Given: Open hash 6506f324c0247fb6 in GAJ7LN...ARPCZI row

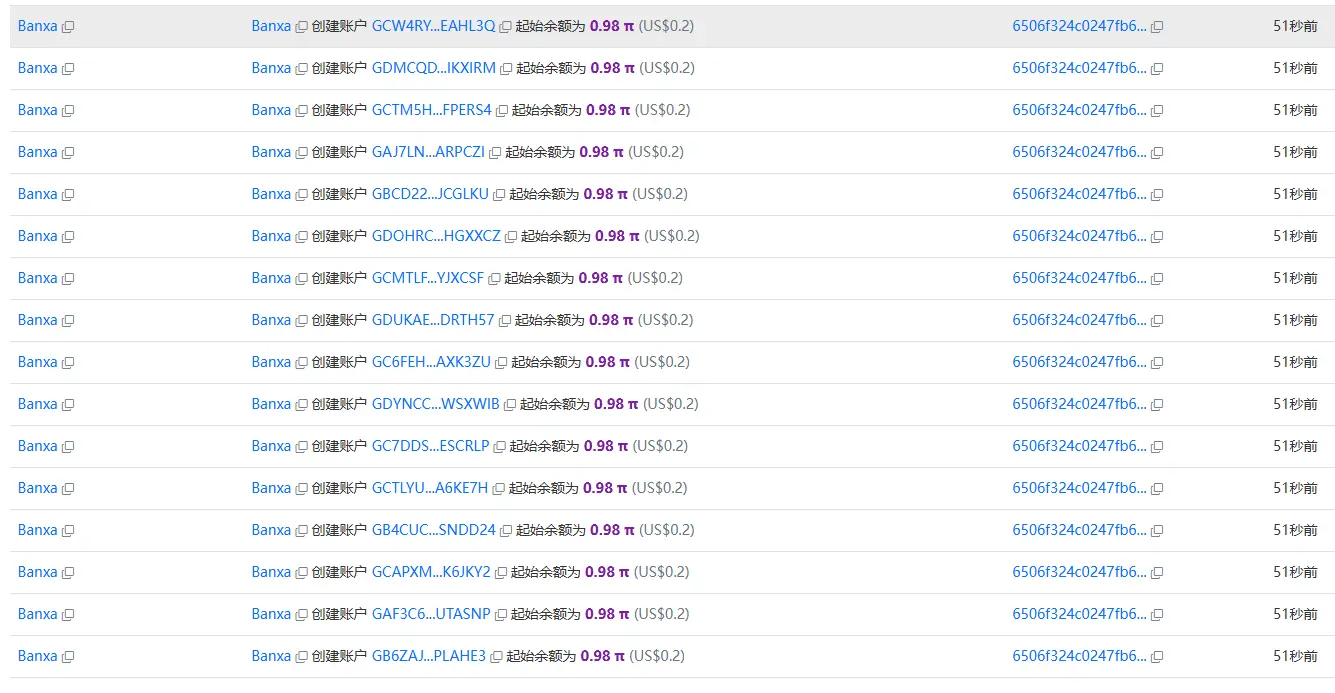Looking at the screenshot, I should (x=1080, y=152).
